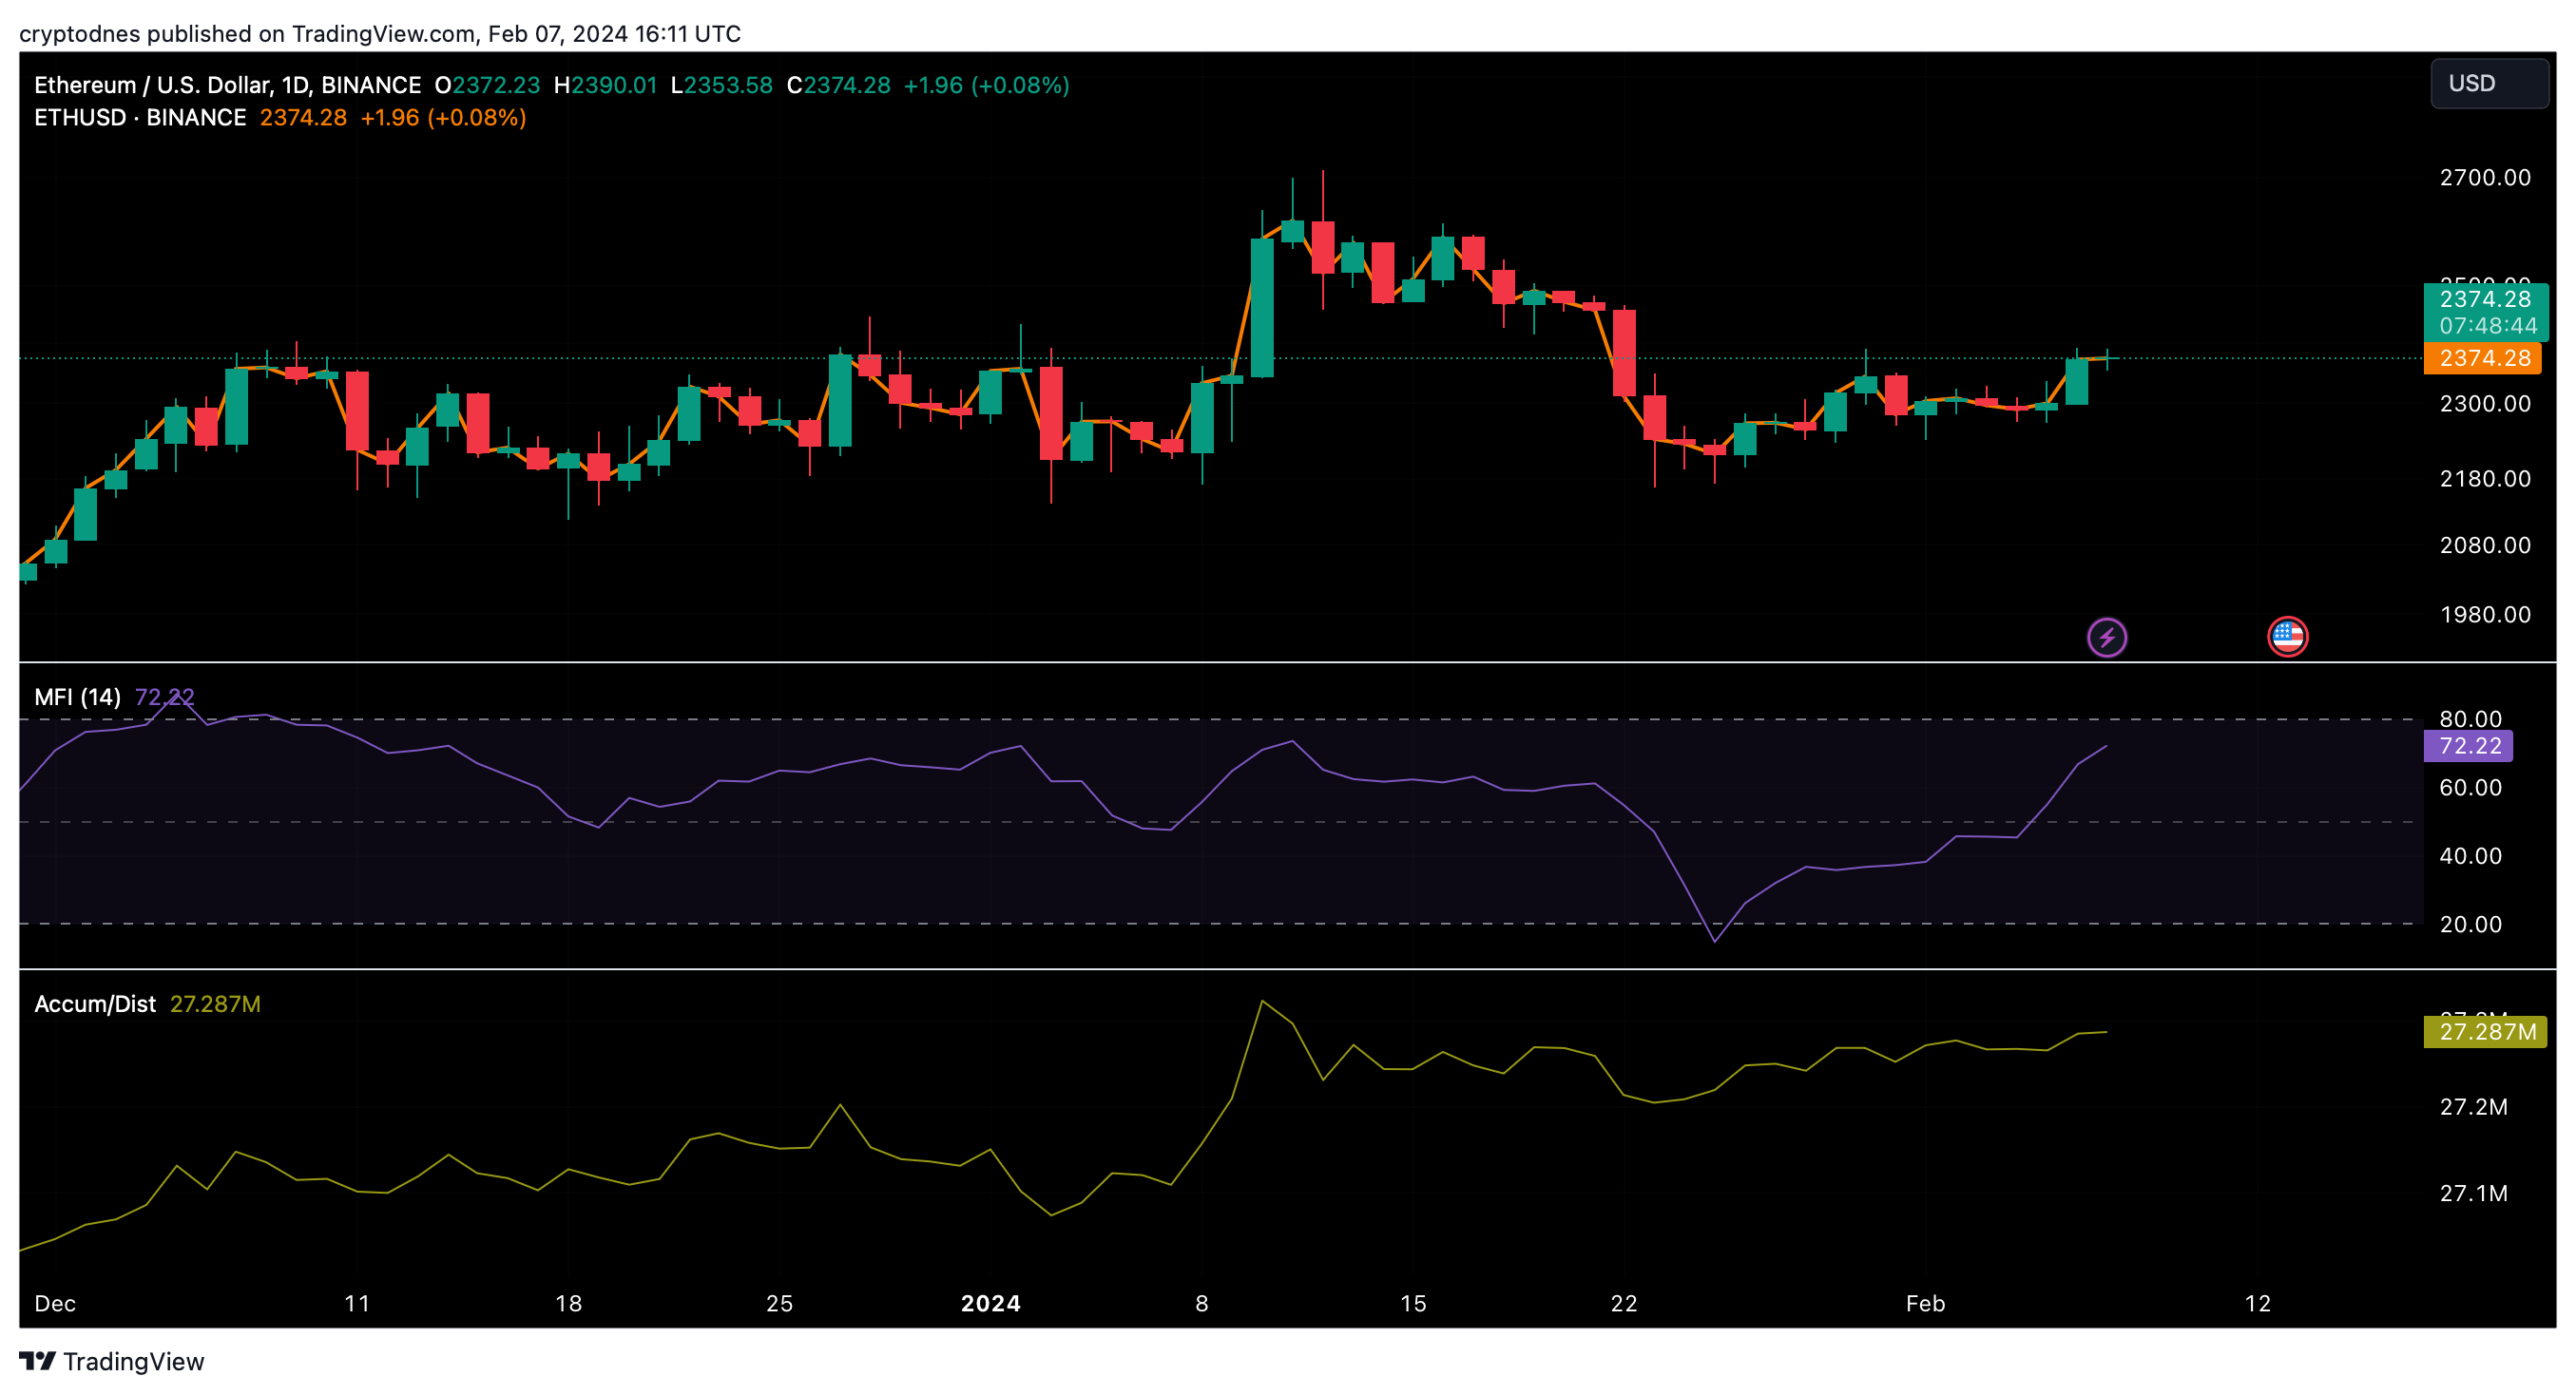Select the Accum/Dist indicator legend
This screenshot has width=2576, height=1395.
click(x=95, y=1004)
